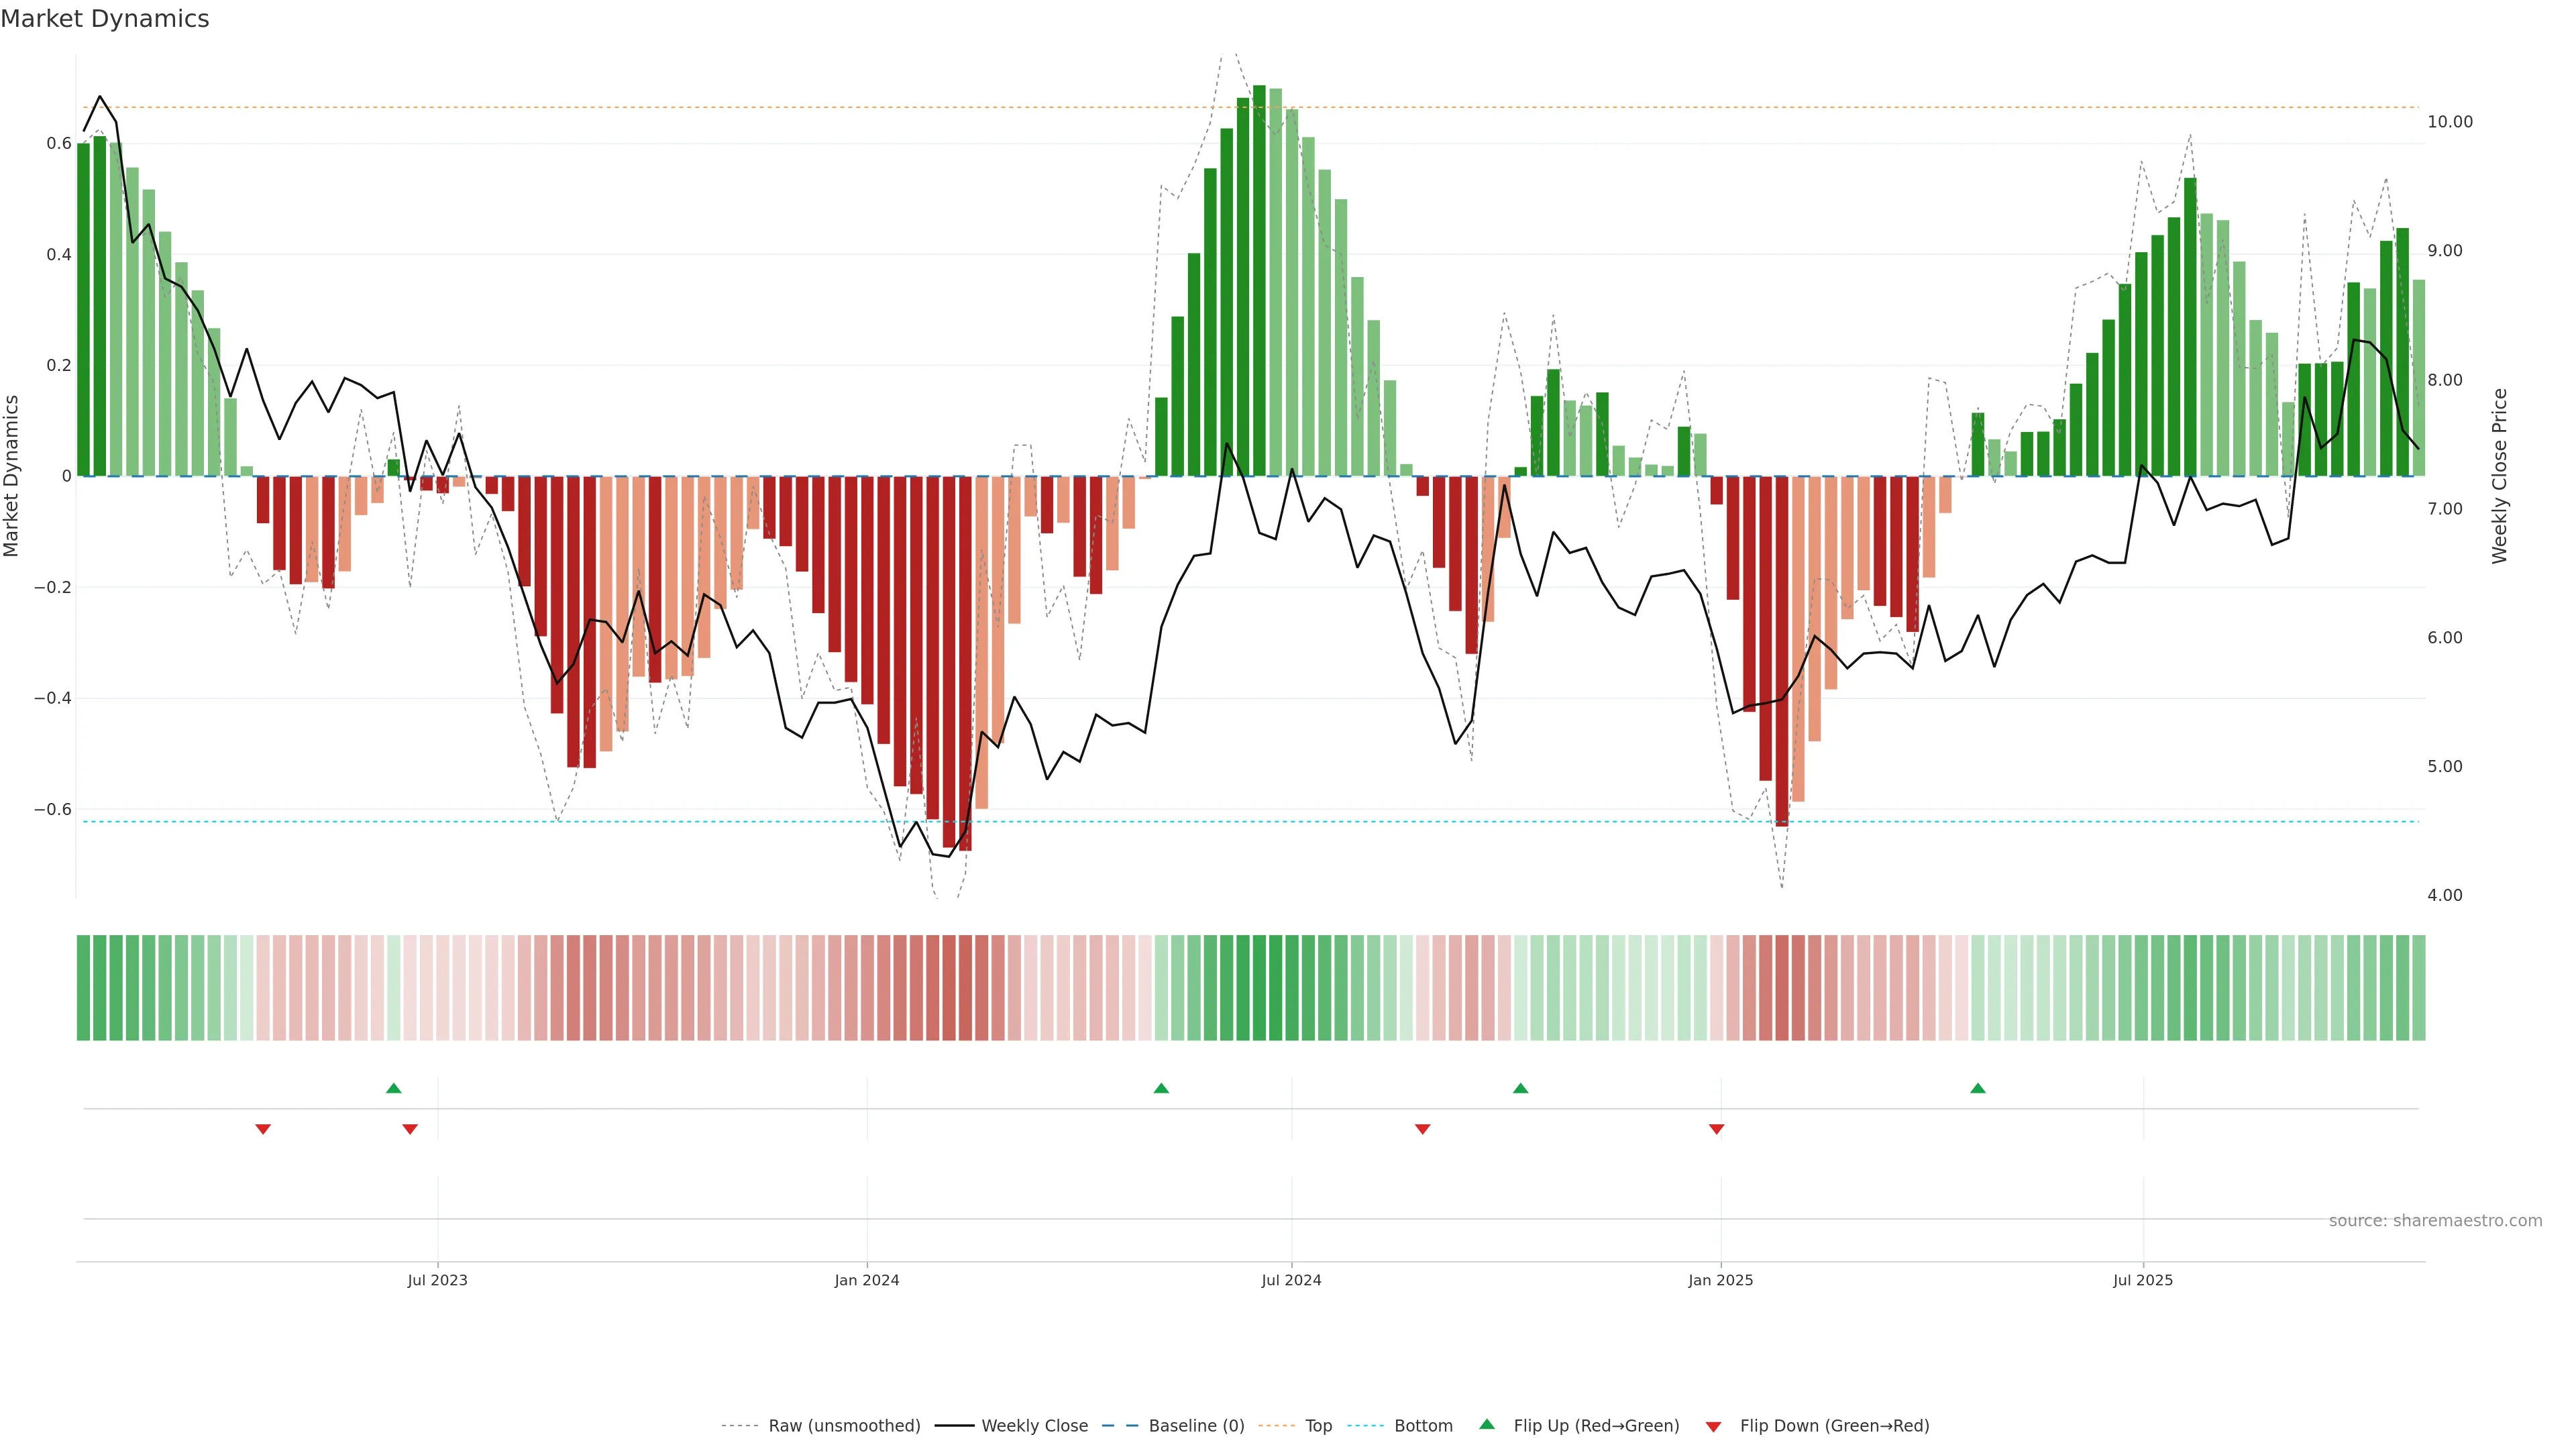
Task: Click the Jan 2024 x-axis label
Action: click(867, 1280)
